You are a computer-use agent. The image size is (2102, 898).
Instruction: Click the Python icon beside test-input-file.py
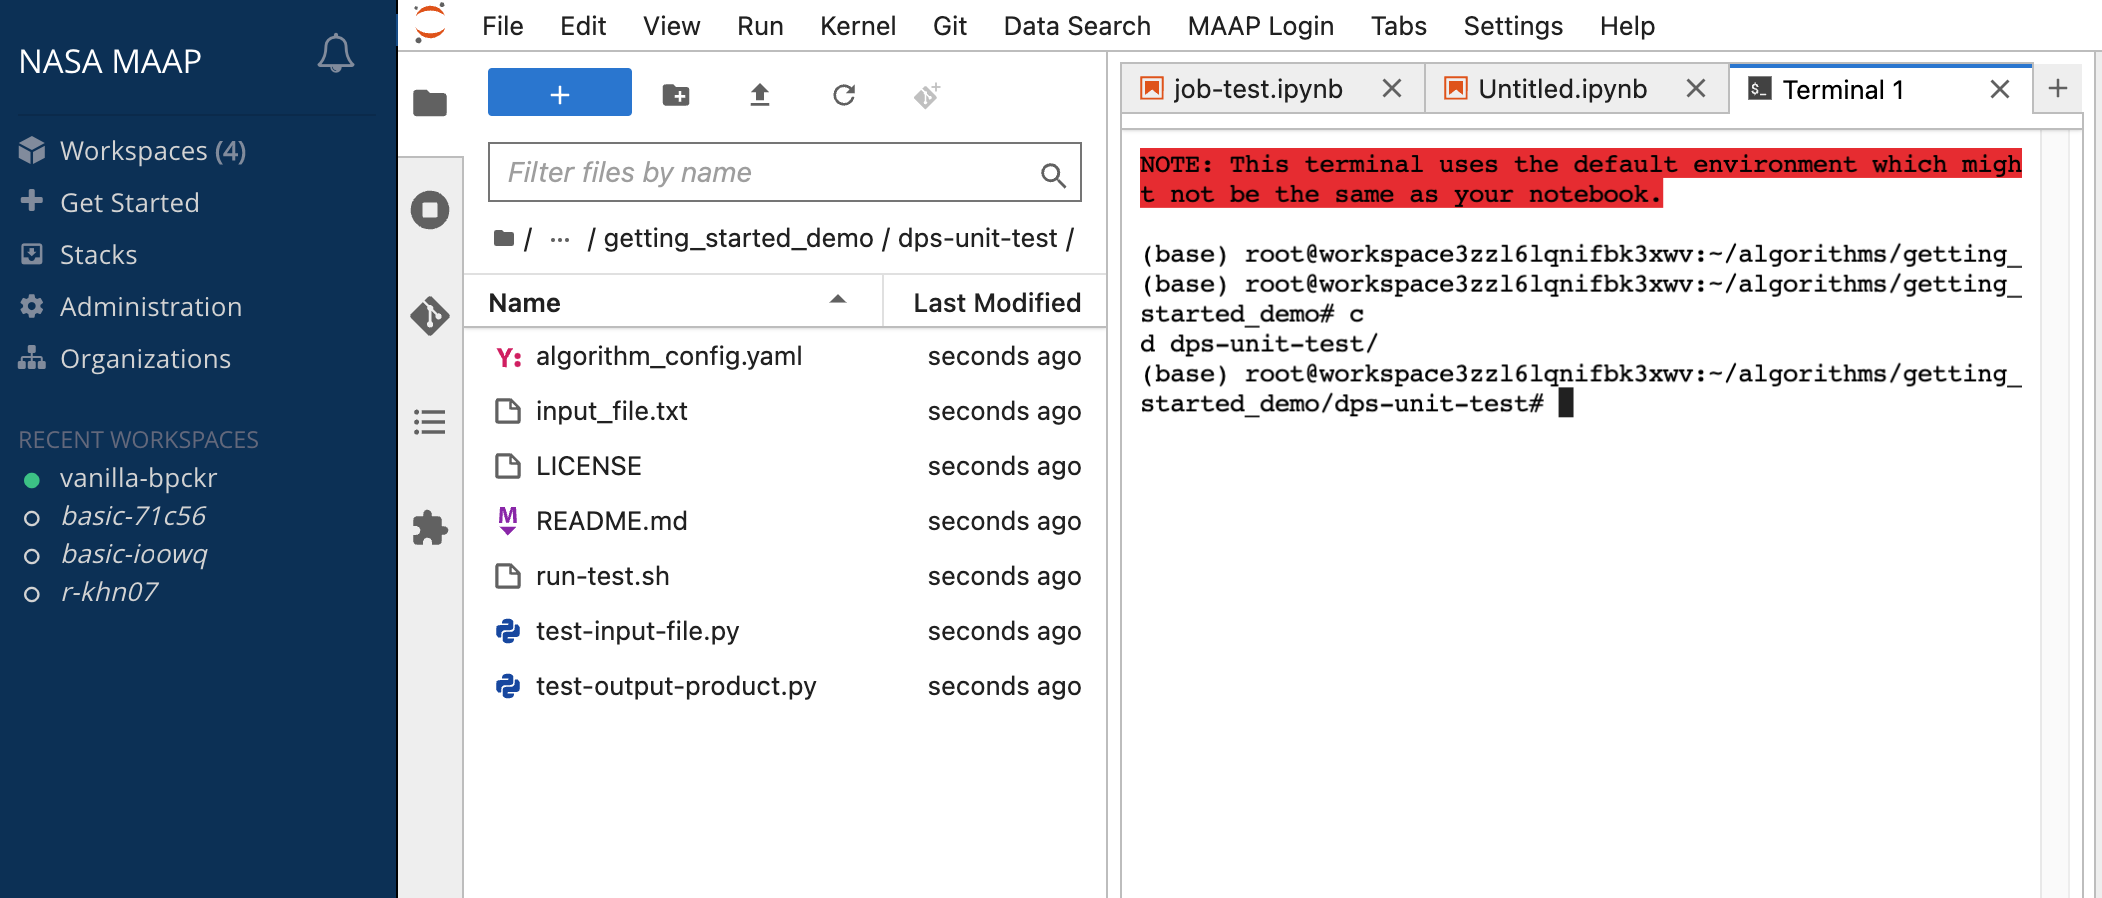click(508, 631)
